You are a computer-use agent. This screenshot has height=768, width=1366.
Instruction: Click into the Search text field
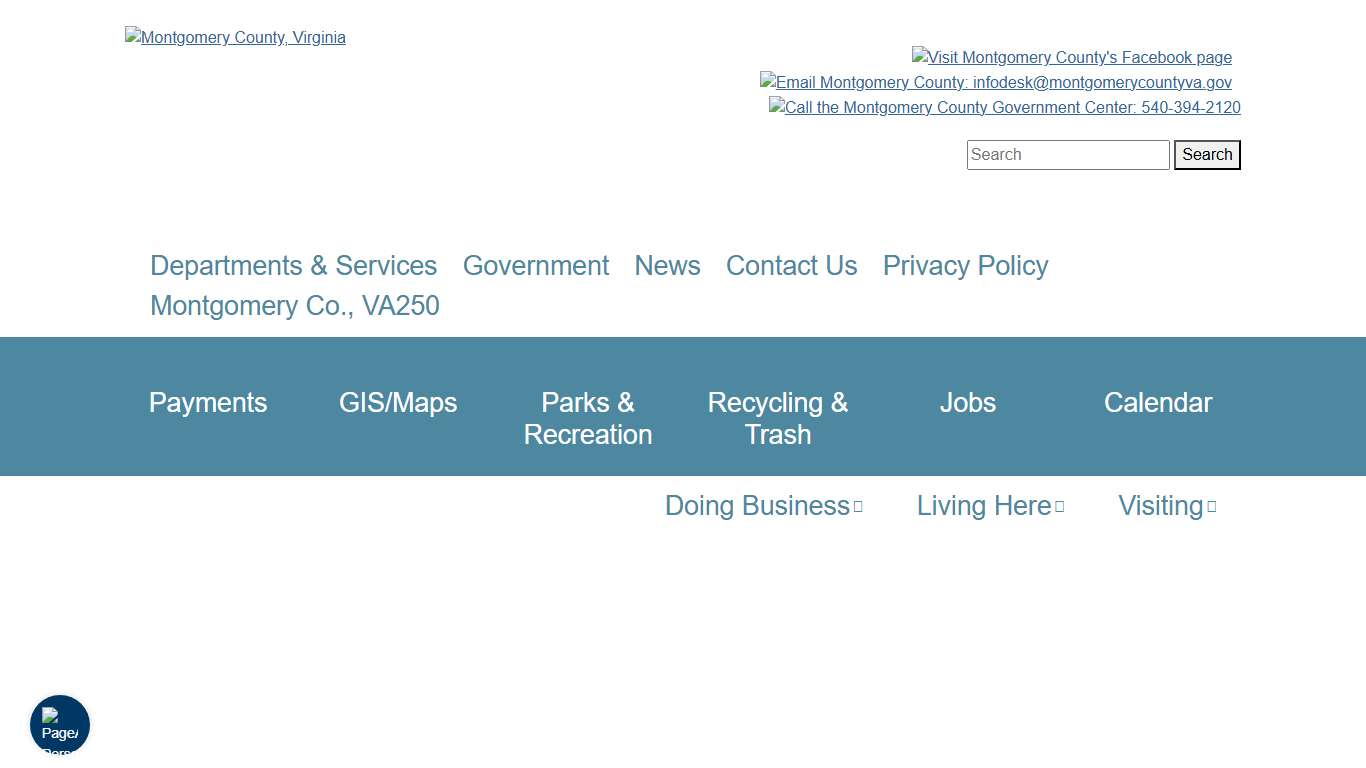[1067, 155]
